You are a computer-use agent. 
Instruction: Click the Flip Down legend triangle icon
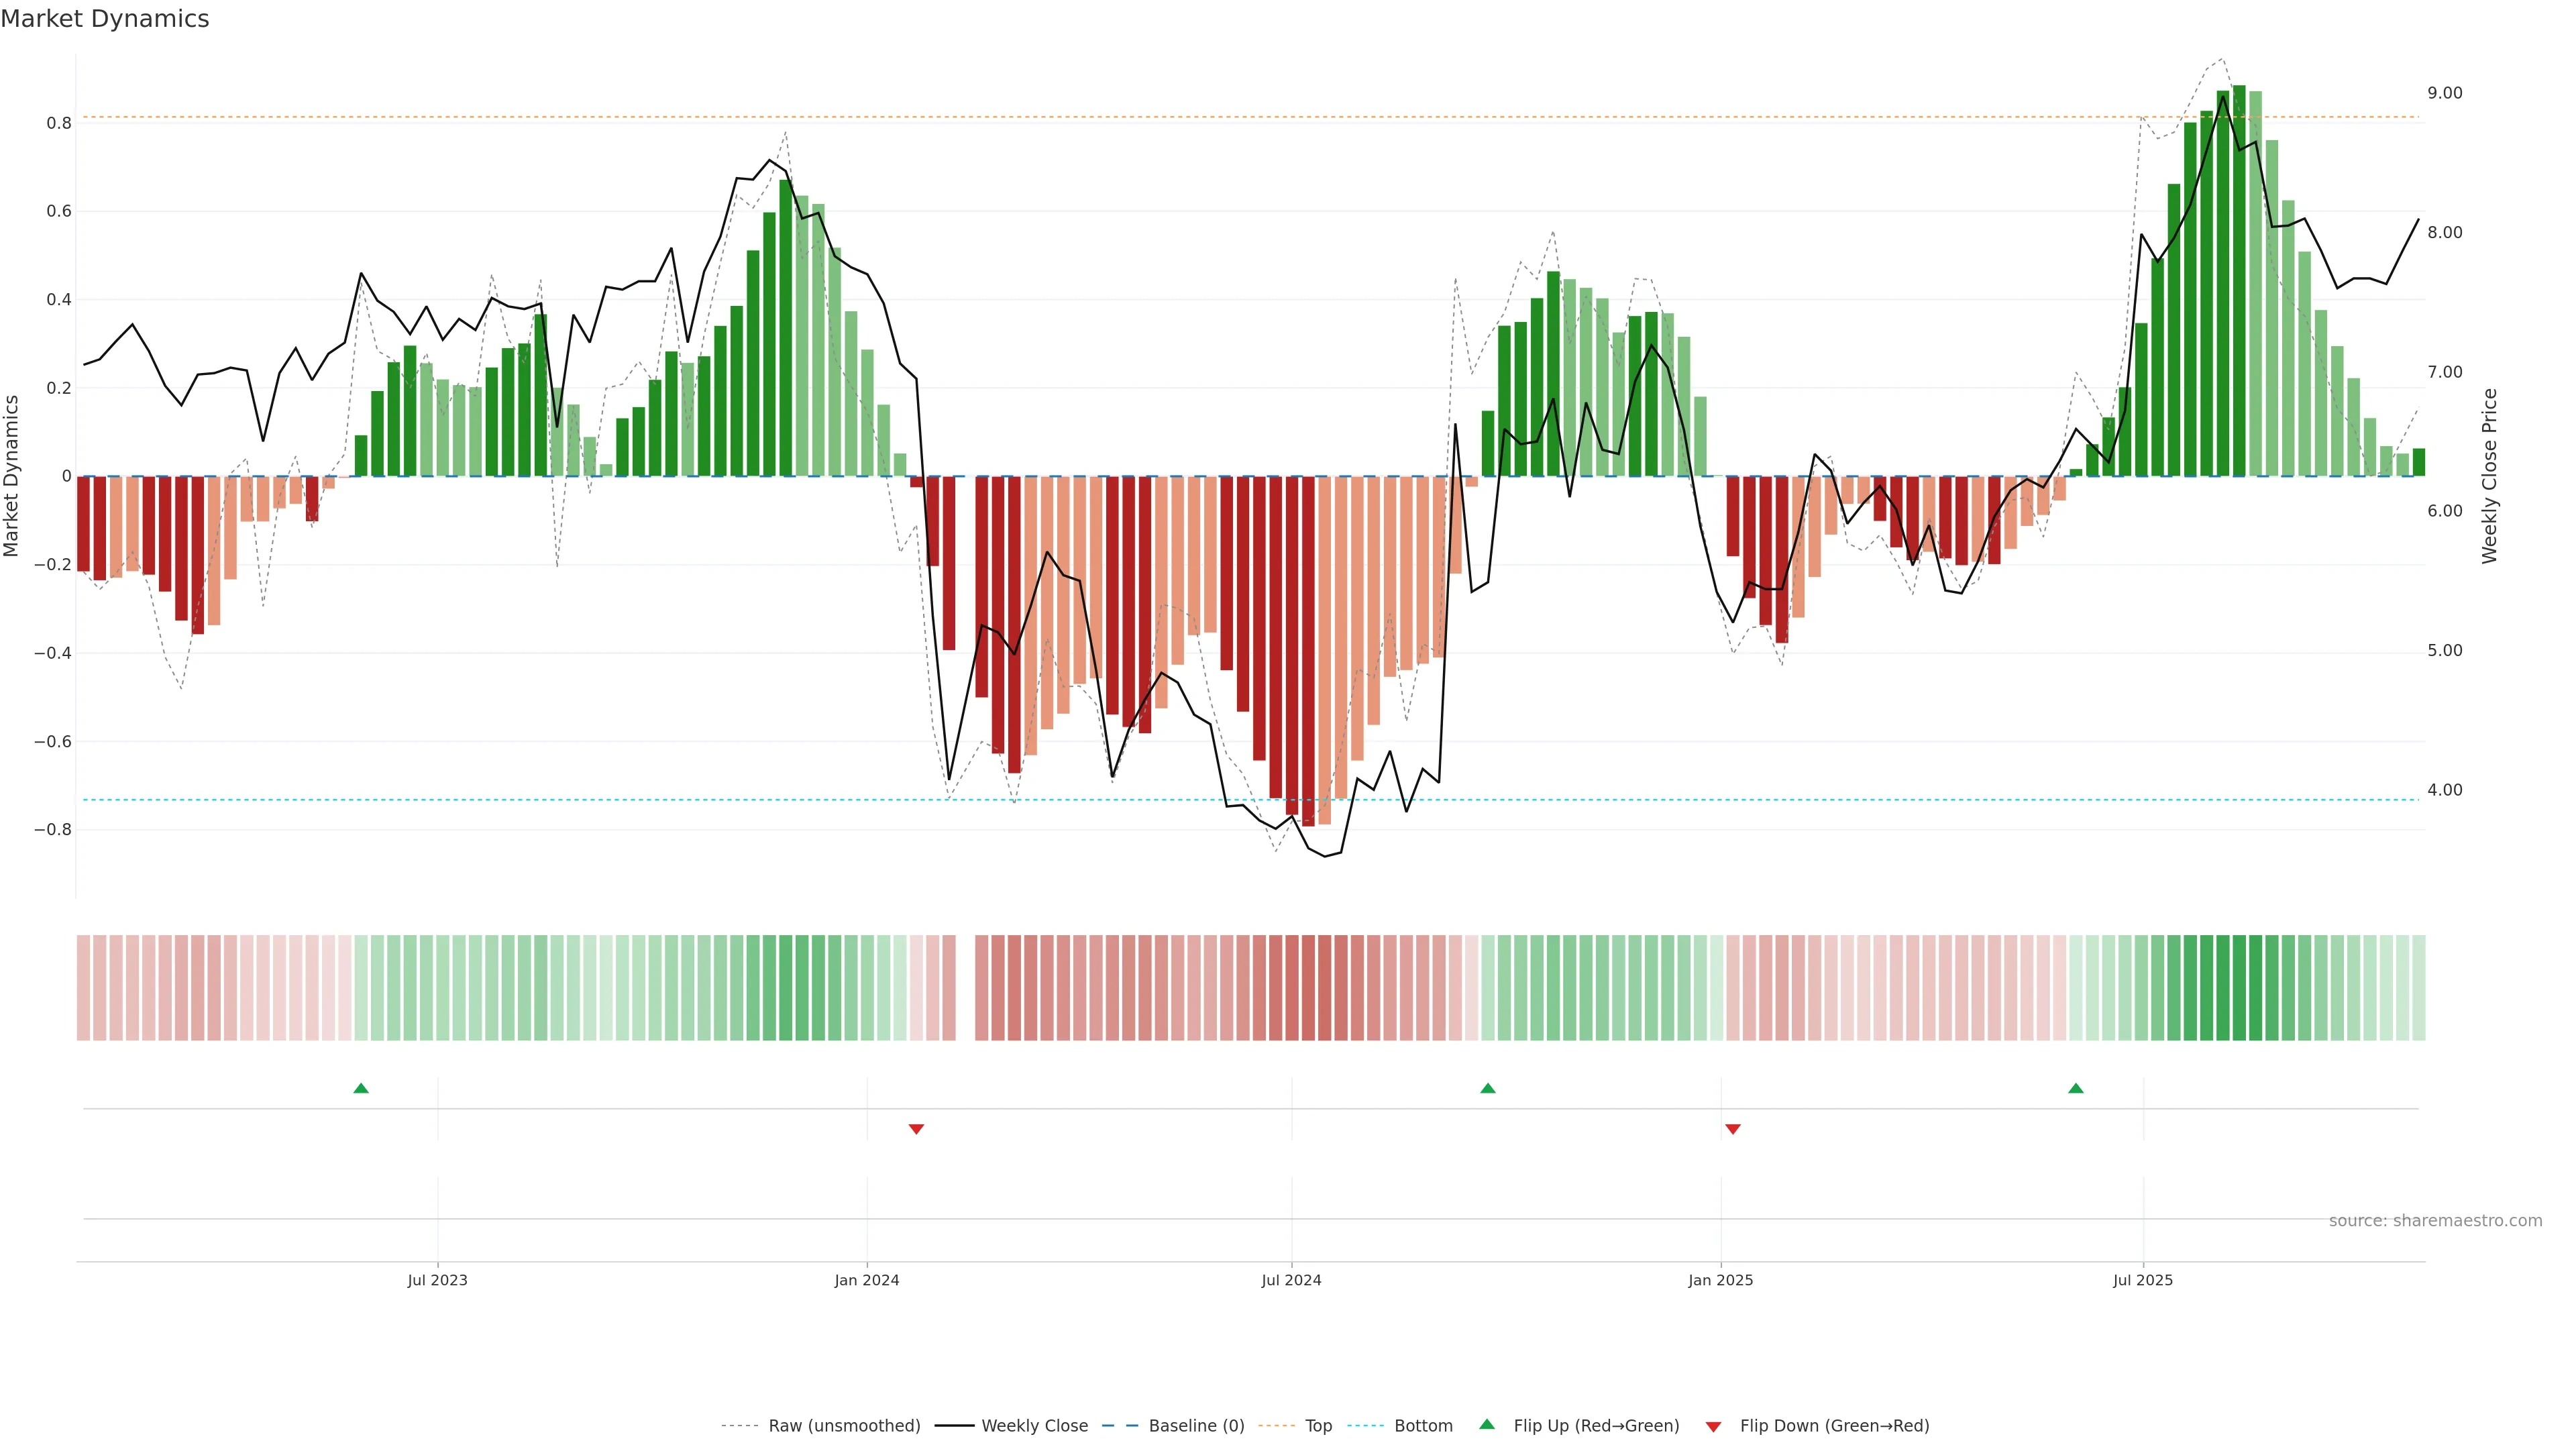tap(1713, 1426)
